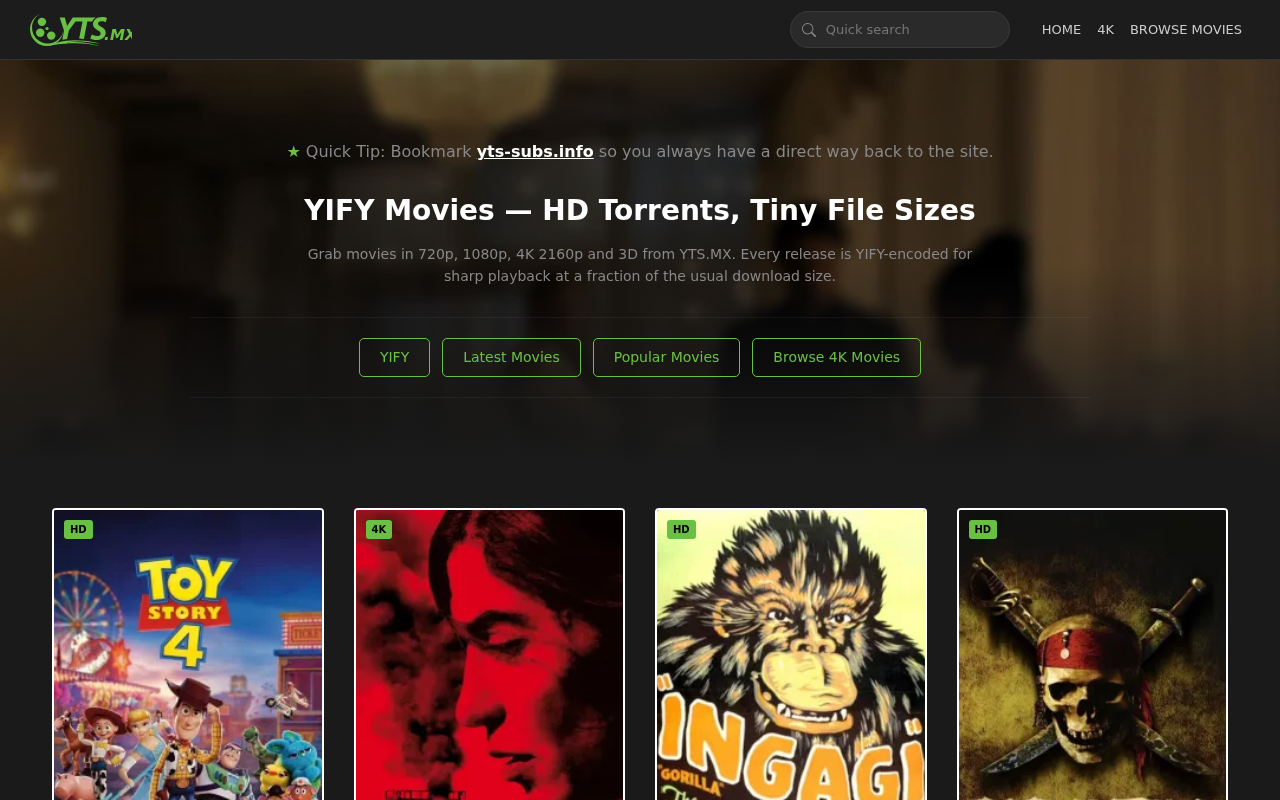Click the 4K badge on the red poster

click(x=379, y=529)
